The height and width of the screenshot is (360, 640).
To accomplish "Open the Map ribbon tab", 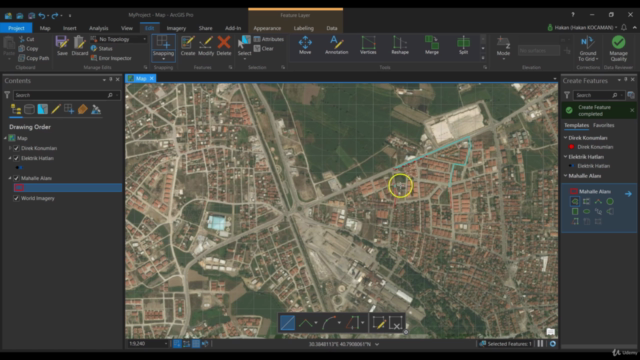I will 45,28.
